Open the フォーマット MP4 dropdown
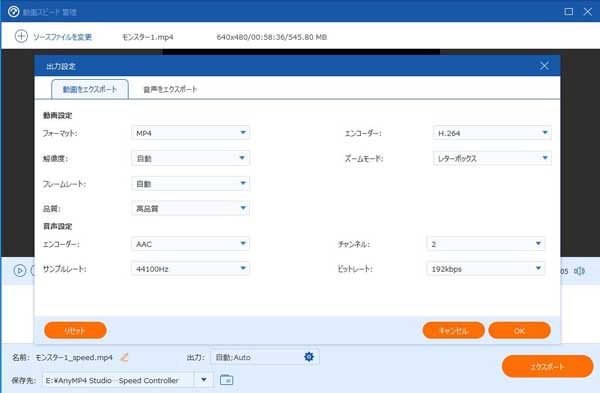Viewport: 600px width, 393px height. tap(190, 133)
